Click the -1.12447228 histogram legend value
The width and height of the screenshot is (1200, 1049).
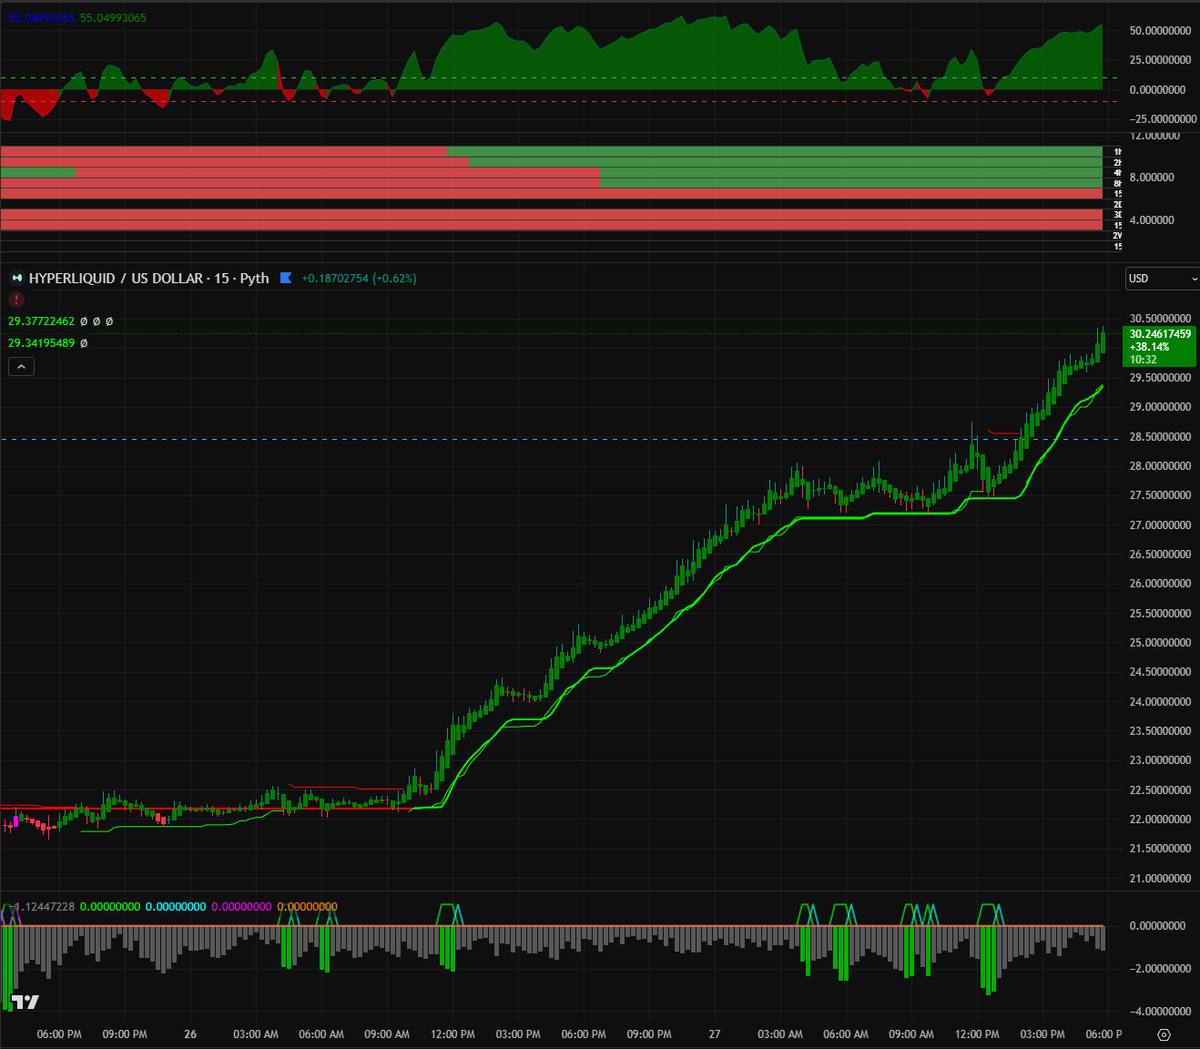click(x=42, y=907)
